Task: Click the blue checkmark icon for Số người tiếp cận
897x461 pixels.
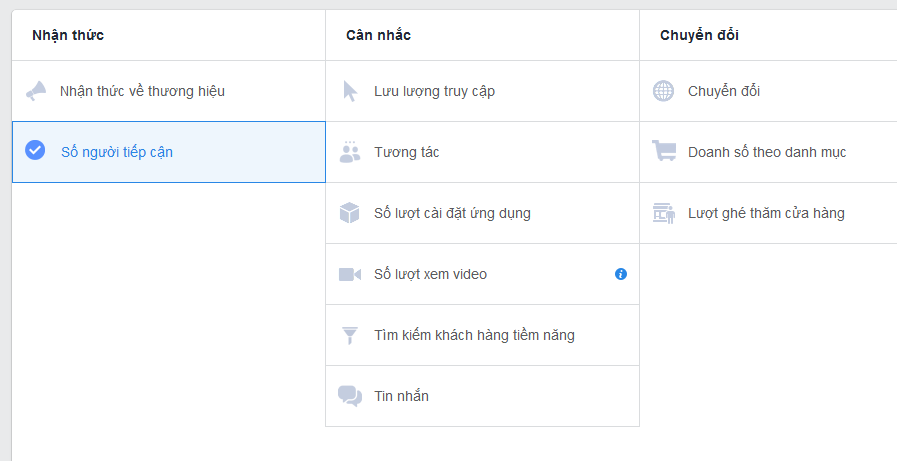Action: click(x=35, y=150)
